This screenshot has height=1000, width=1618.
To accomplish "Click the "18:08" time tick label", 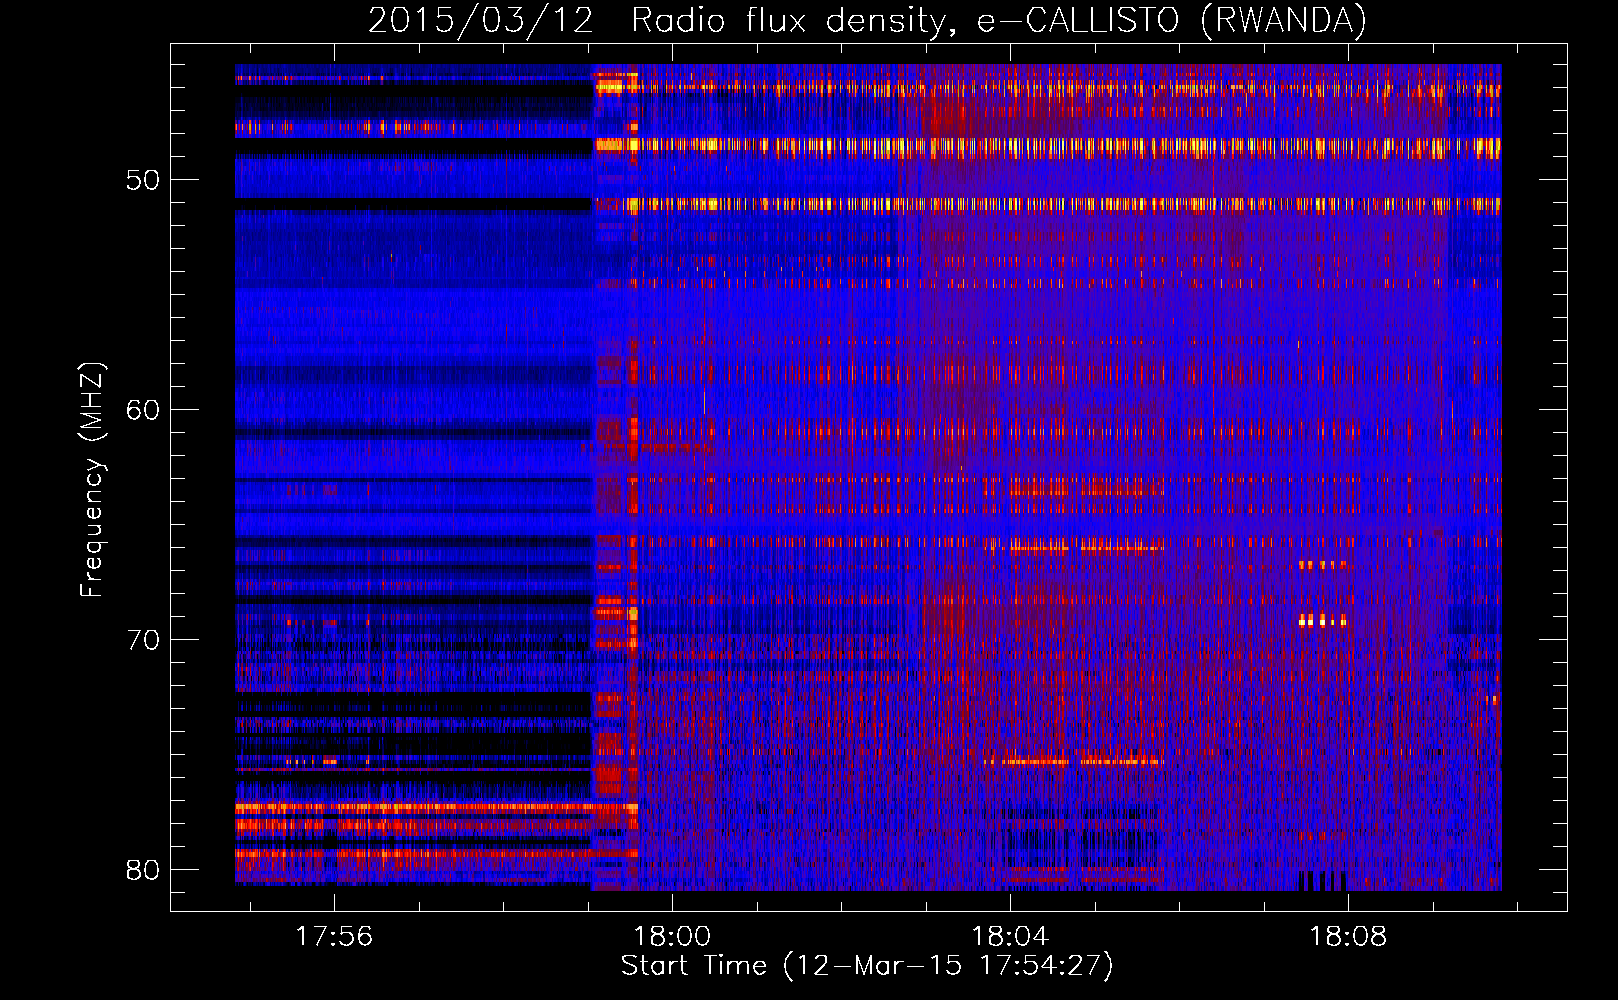I will [1348, 936].
